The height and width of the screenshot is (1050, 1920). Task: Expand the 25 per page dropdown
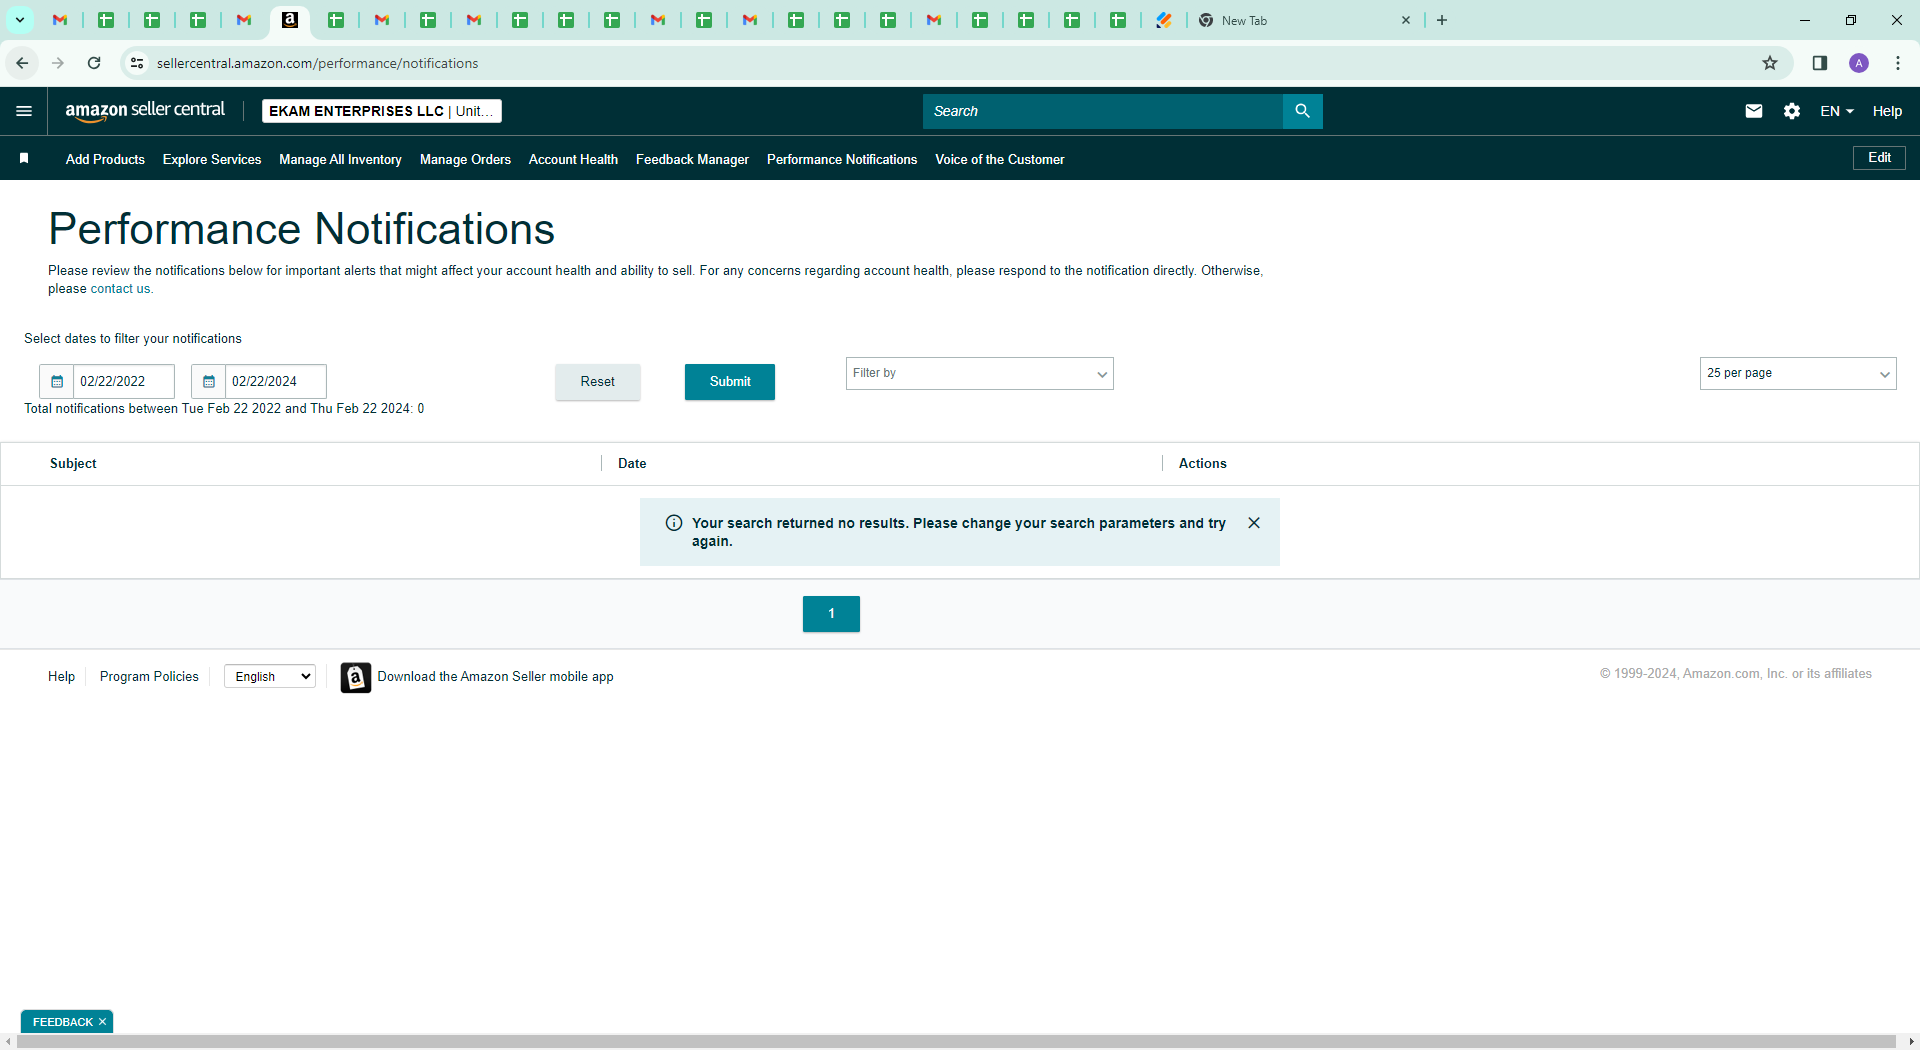point(1798,373)
